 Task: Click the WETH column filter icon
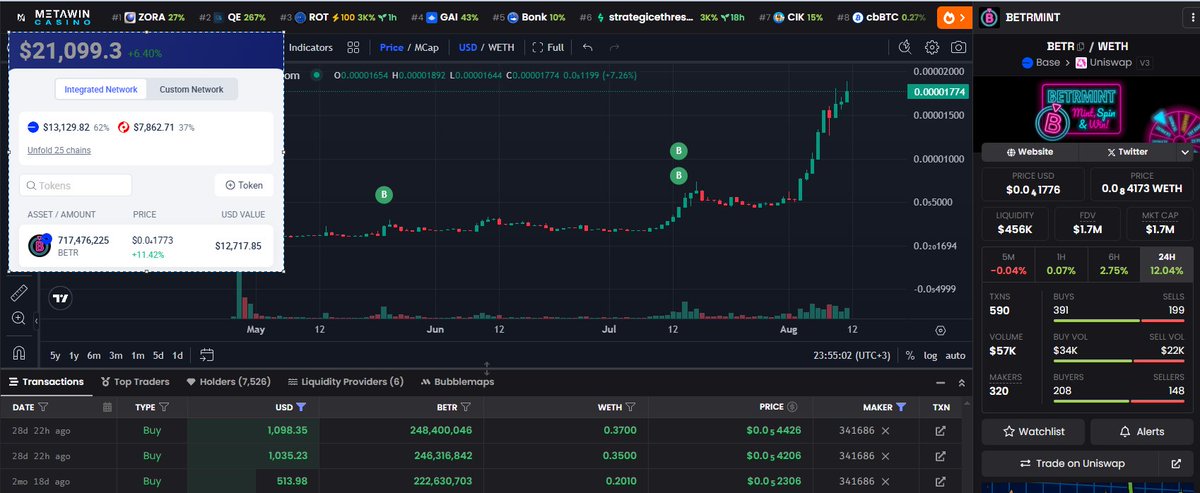click(631, 407)
